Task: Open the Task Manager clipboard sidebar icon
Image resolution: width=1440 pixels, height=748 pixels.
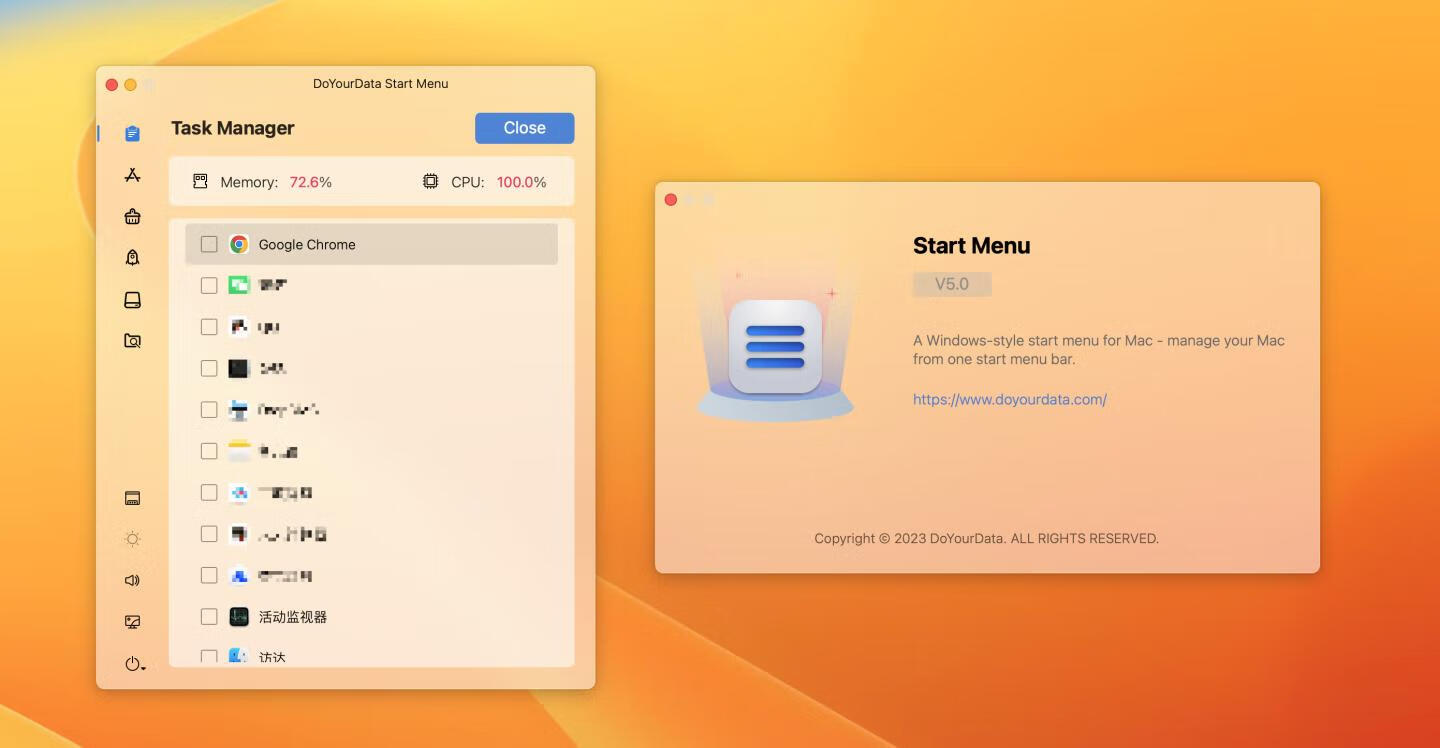Action: pos(132,133)
